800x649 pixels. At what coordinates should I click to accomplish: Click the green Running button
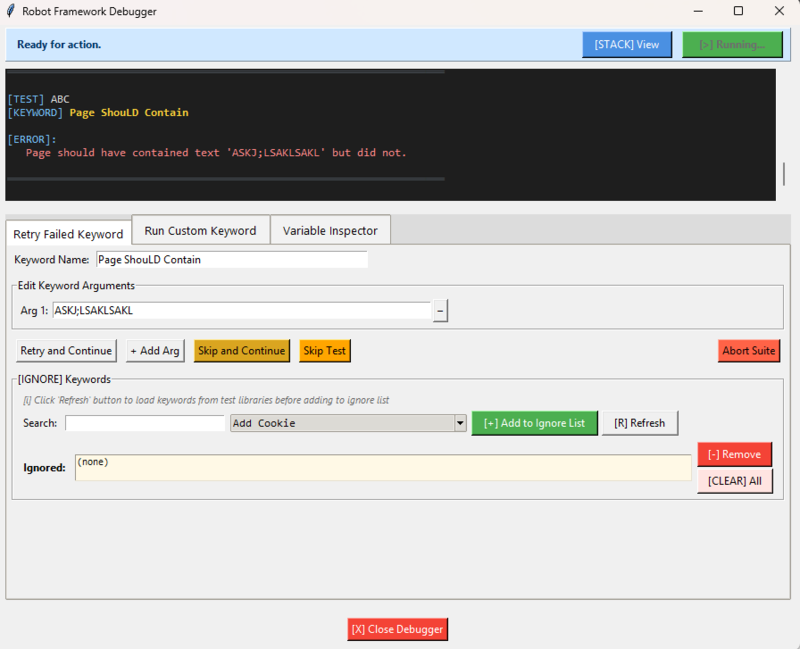click(732, 44)
